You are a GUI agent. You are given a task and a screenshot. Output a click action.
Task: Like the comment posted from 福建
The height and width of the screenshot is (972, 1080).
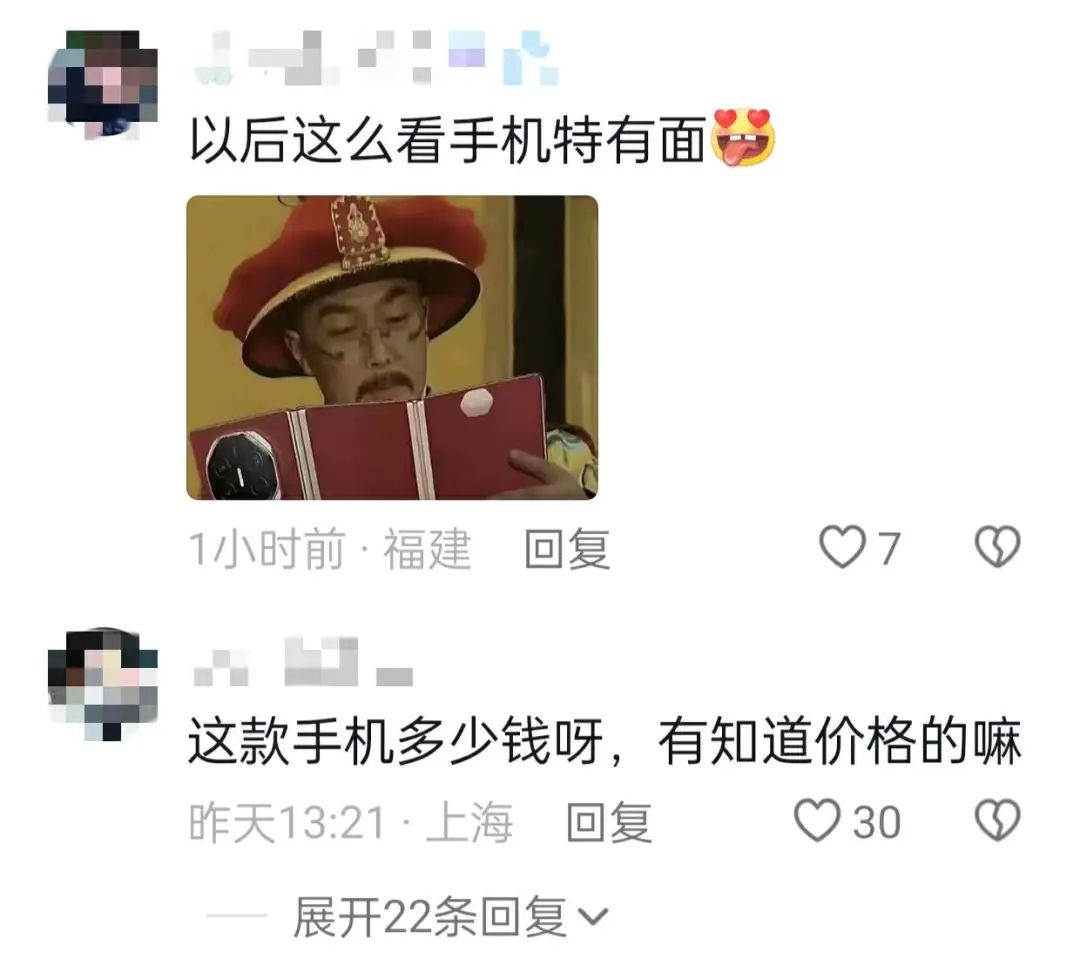click(842, 548)
